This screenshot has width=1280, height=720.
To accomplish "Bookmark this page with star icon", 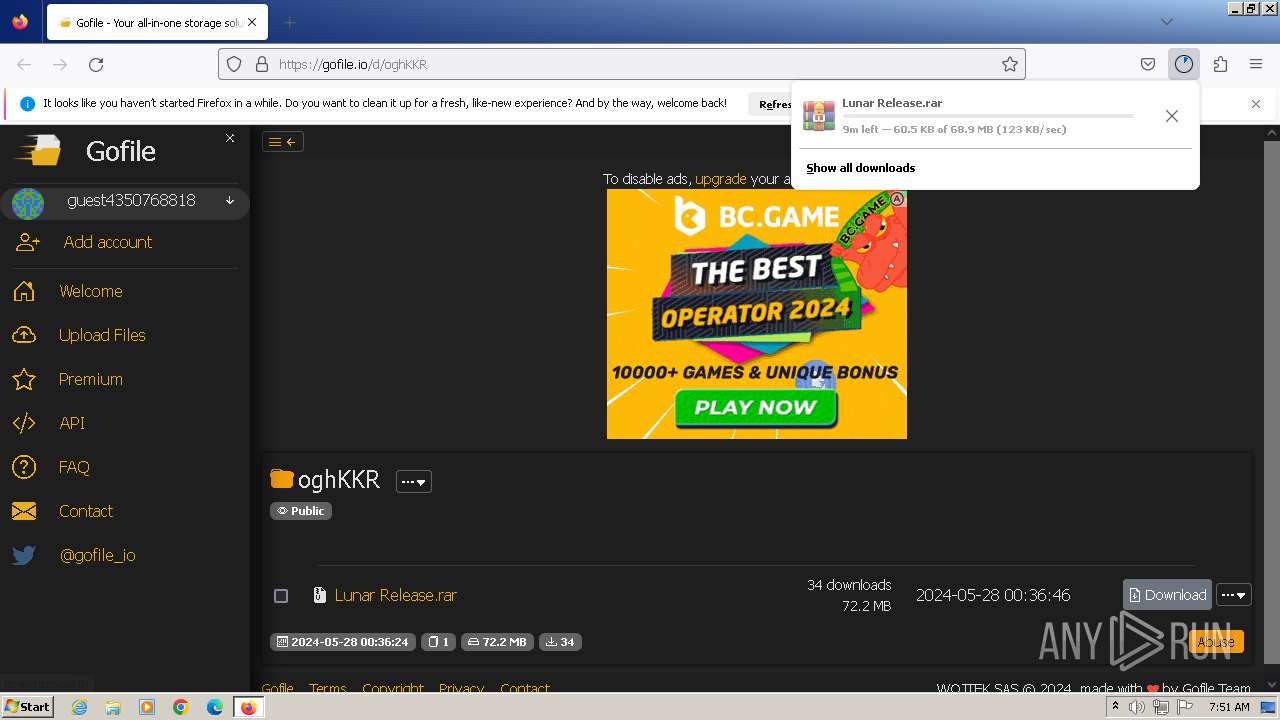I will [1010, 64].
